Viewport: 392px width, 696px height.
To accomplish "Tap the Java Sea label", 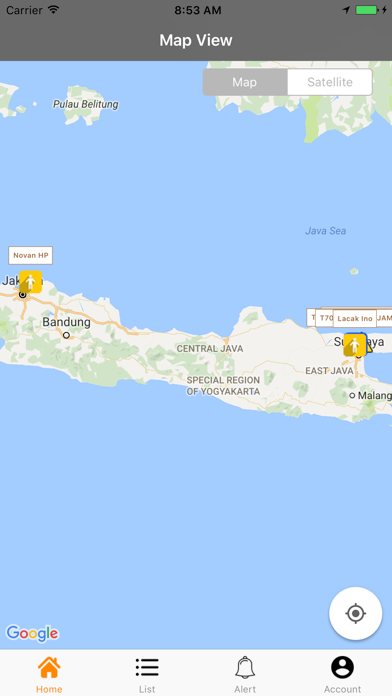I will 325,231.
